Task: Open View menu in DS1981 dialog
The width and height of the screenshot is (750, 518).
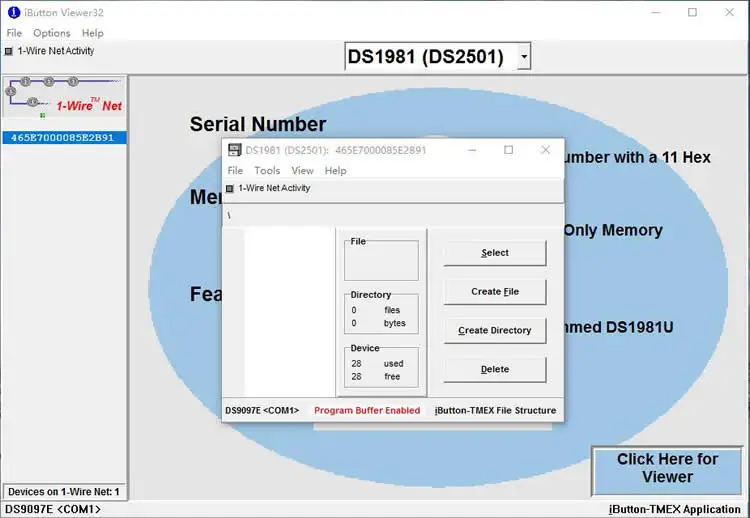Action: [x=302, y=170]
